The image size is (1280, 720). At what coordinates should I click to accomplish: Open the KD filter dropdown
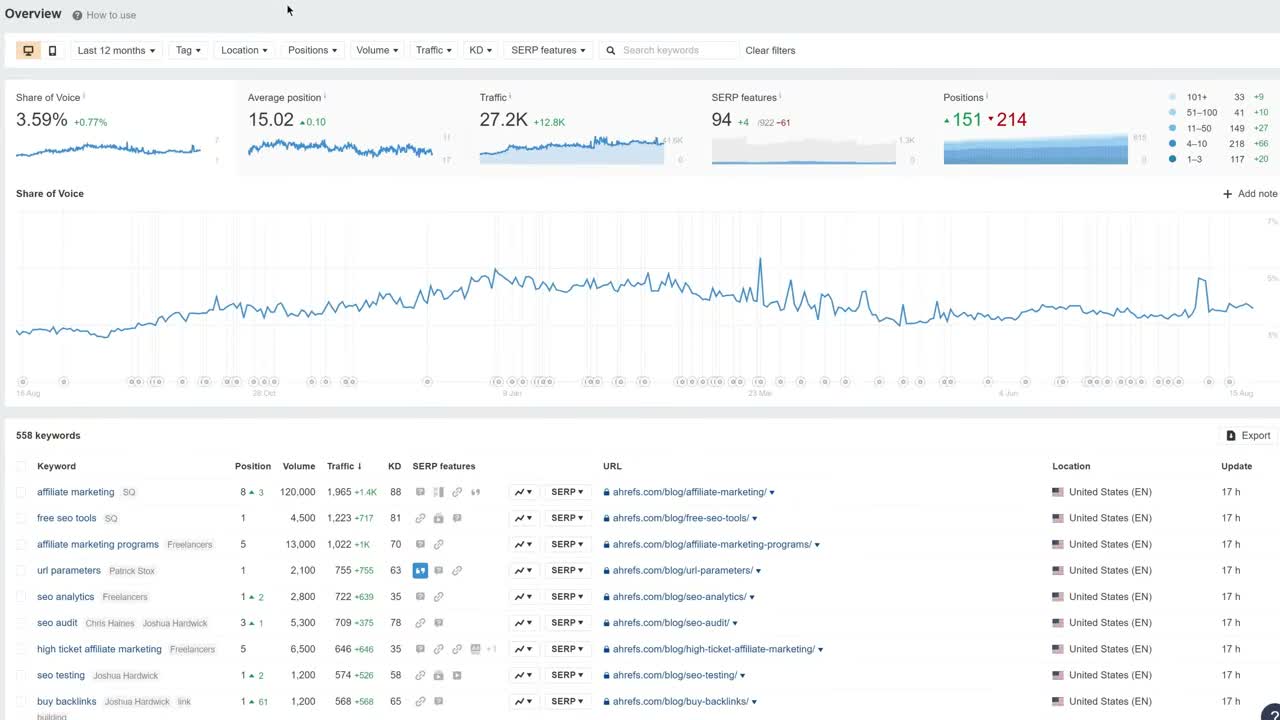(x=480, y=50)
